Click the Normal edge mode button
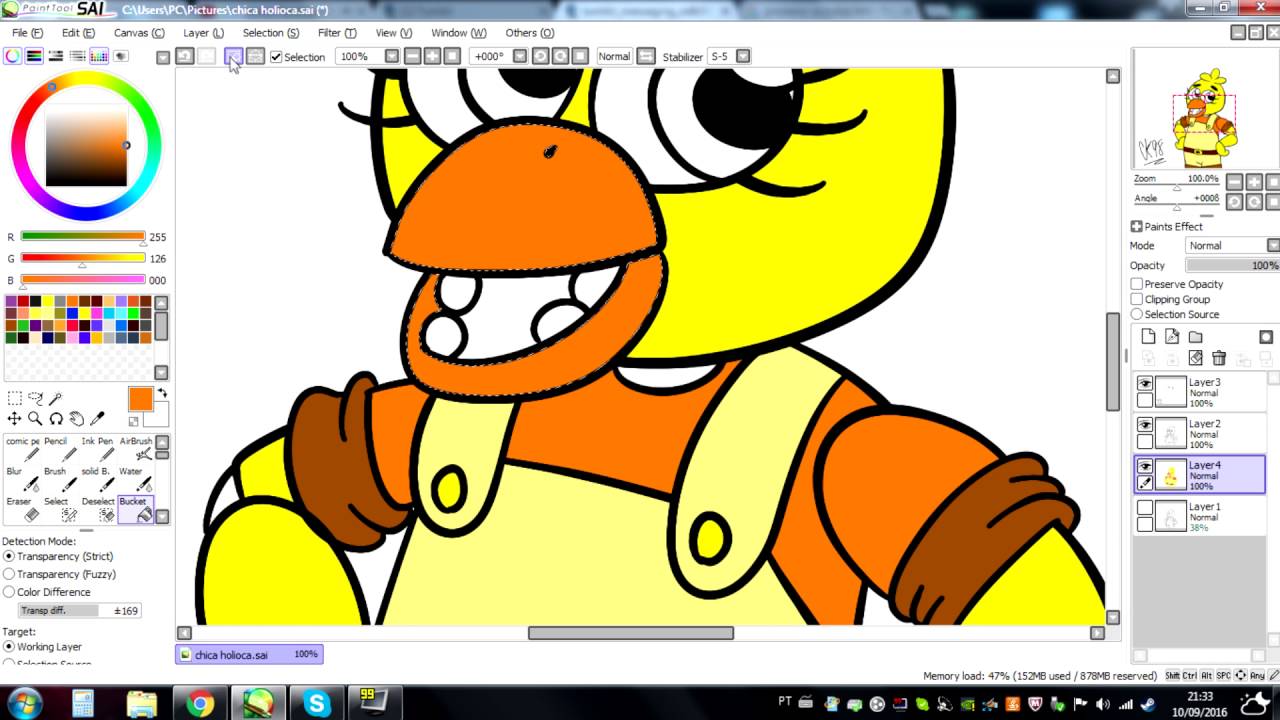Screen dimensions: 1280x720 point(614,56)
